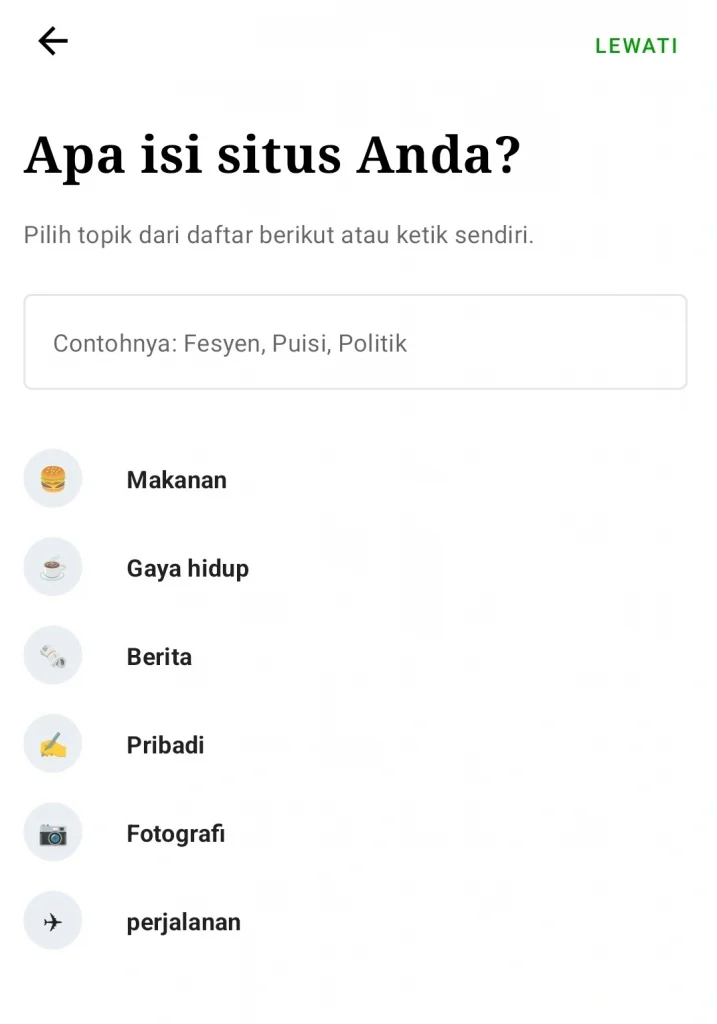Pick the Berita topic label

point(159,657)
